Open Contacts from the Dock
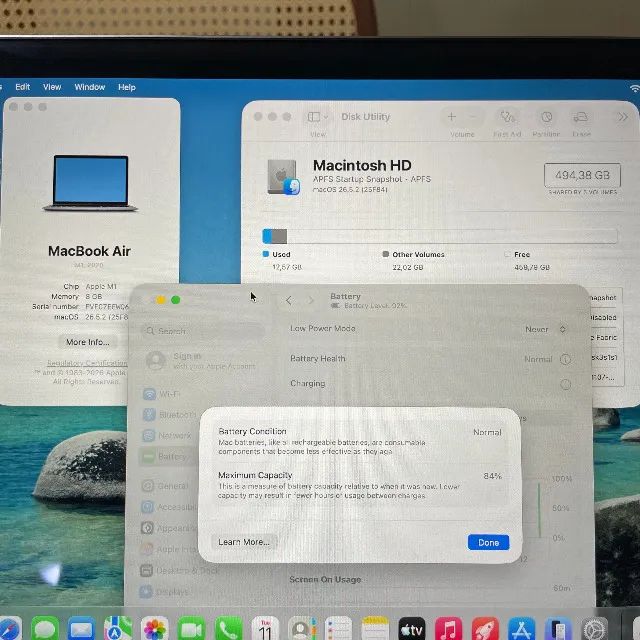The width and height of the screenshot is (640, 640). (x=302, y=629)
